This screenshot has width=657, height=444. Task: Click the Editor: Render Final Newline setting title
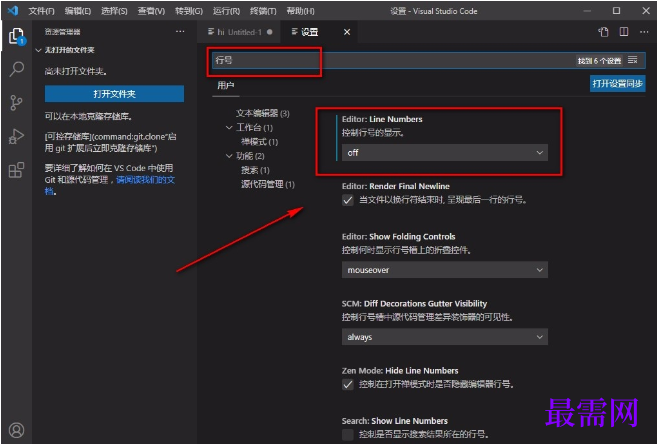pyautogui.click(x=396, y=186)
